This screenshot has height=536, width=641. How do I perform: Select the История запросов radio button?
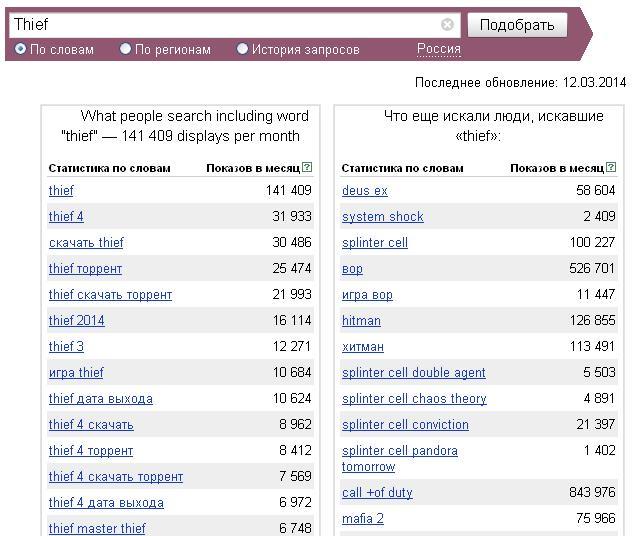pos(242,49)
